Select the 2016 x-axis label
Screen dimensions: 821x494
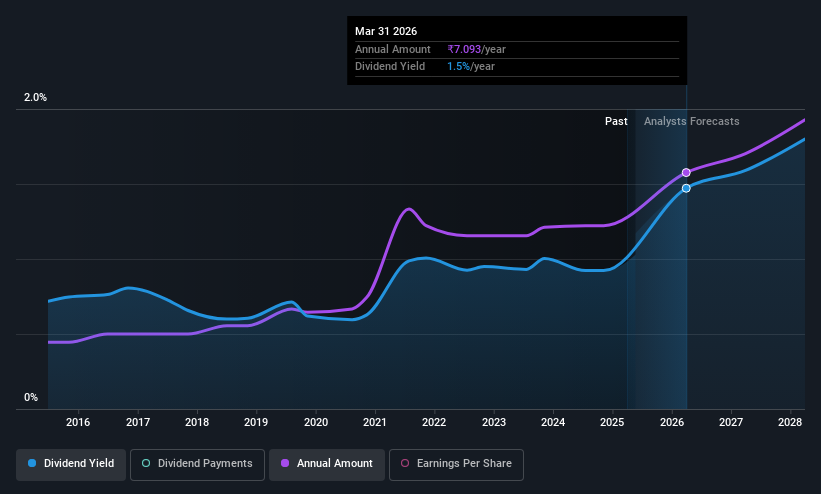tap(78, 422)
